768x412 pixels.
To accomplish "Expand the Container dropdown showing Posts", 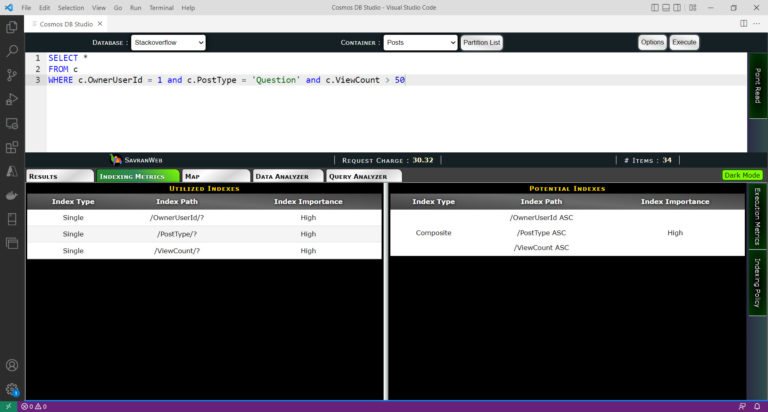I will (x=420, y=43).
